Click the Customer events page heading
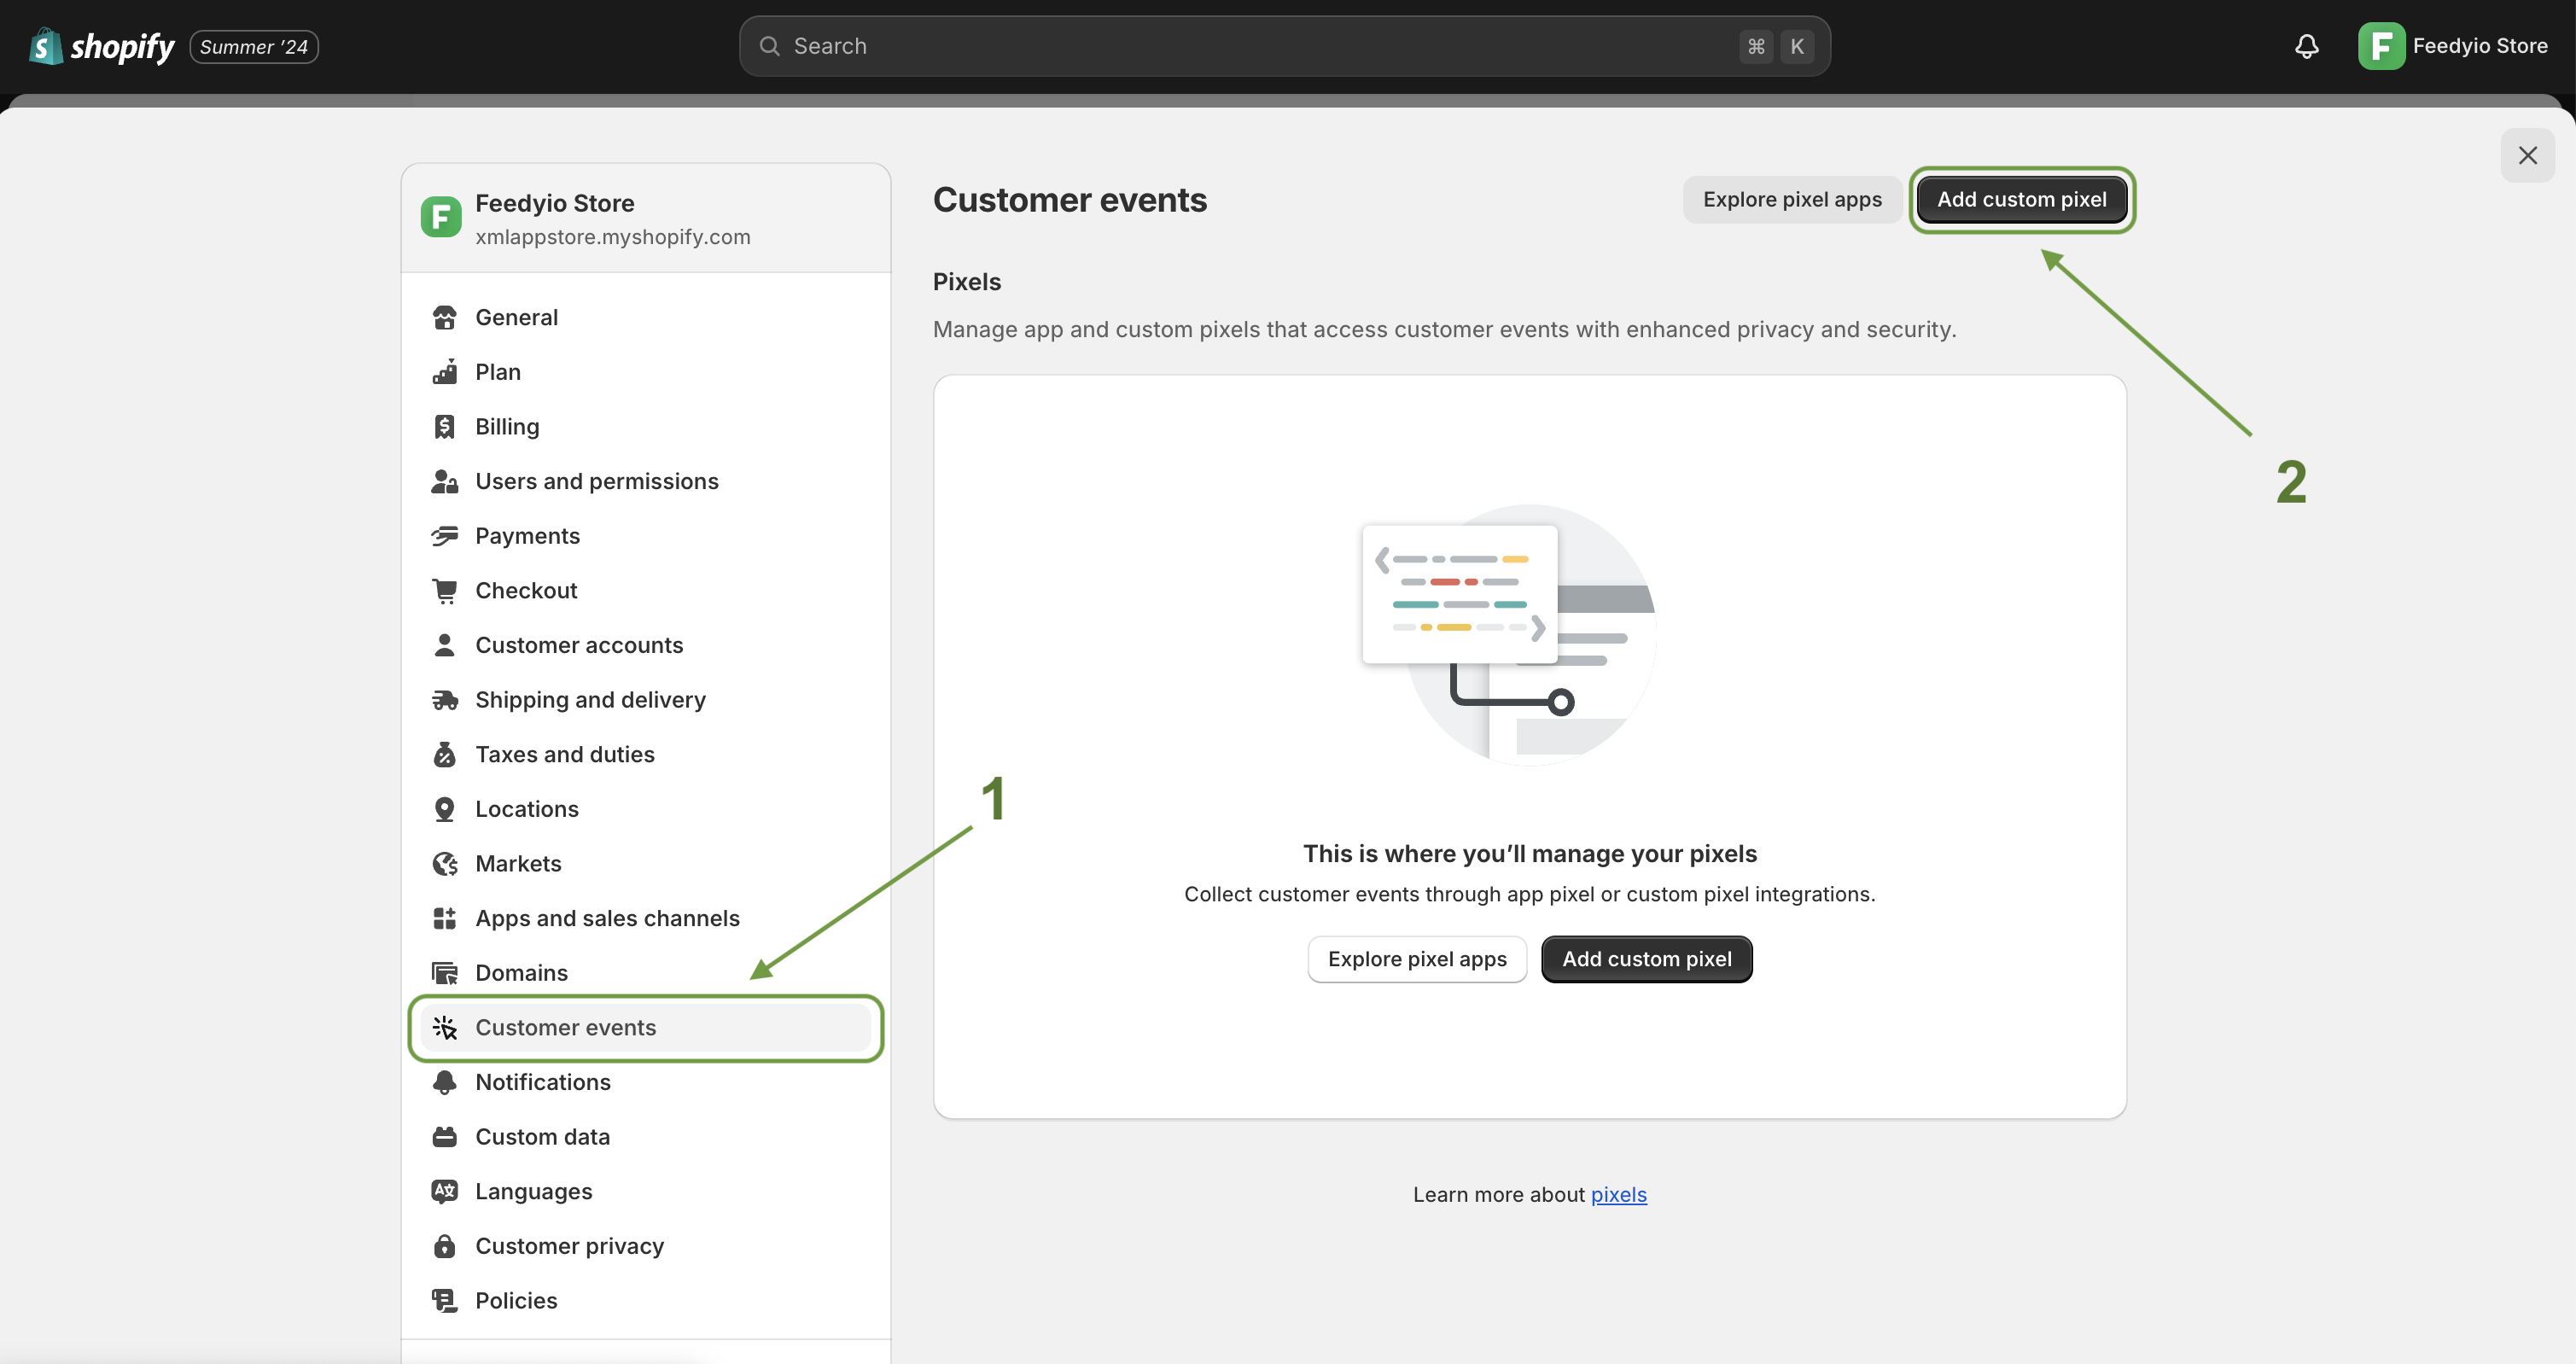Viewport: 2576px width, 1364px height. tap(1069, 200)
